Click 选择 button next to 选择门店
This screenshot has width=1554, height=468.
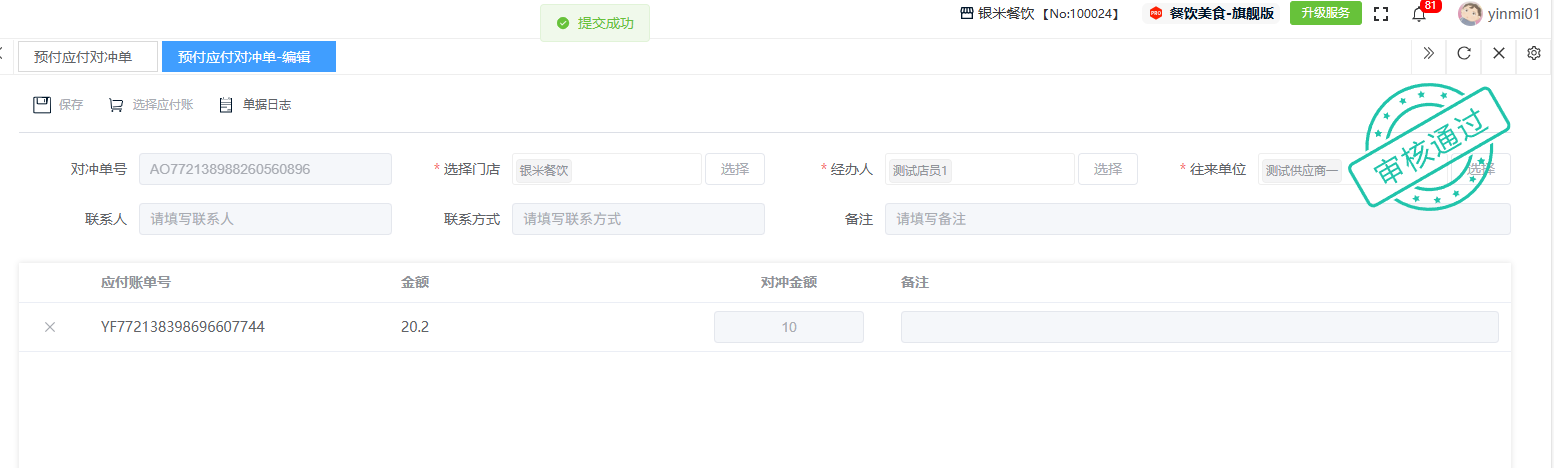pyautogui.click(x=734, y=169)
